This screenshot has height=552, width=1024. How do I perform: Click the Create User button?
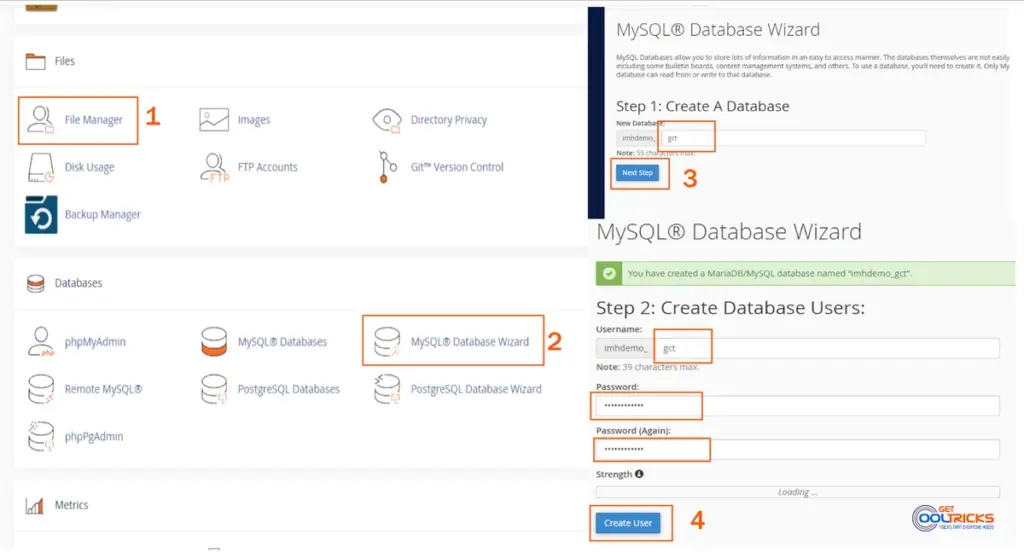[x=628, y=523]
